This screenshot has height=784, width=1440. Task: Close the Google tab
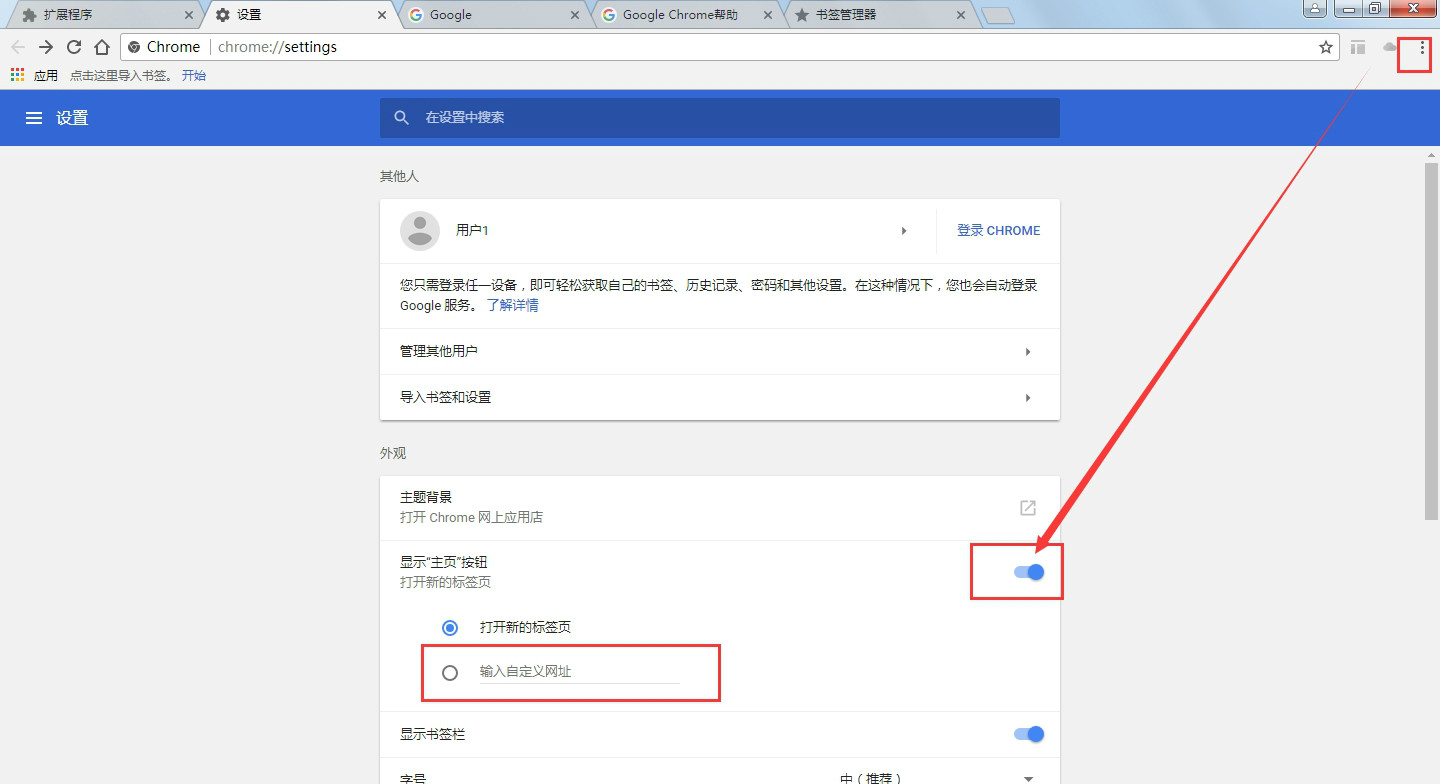pos(574,15)
